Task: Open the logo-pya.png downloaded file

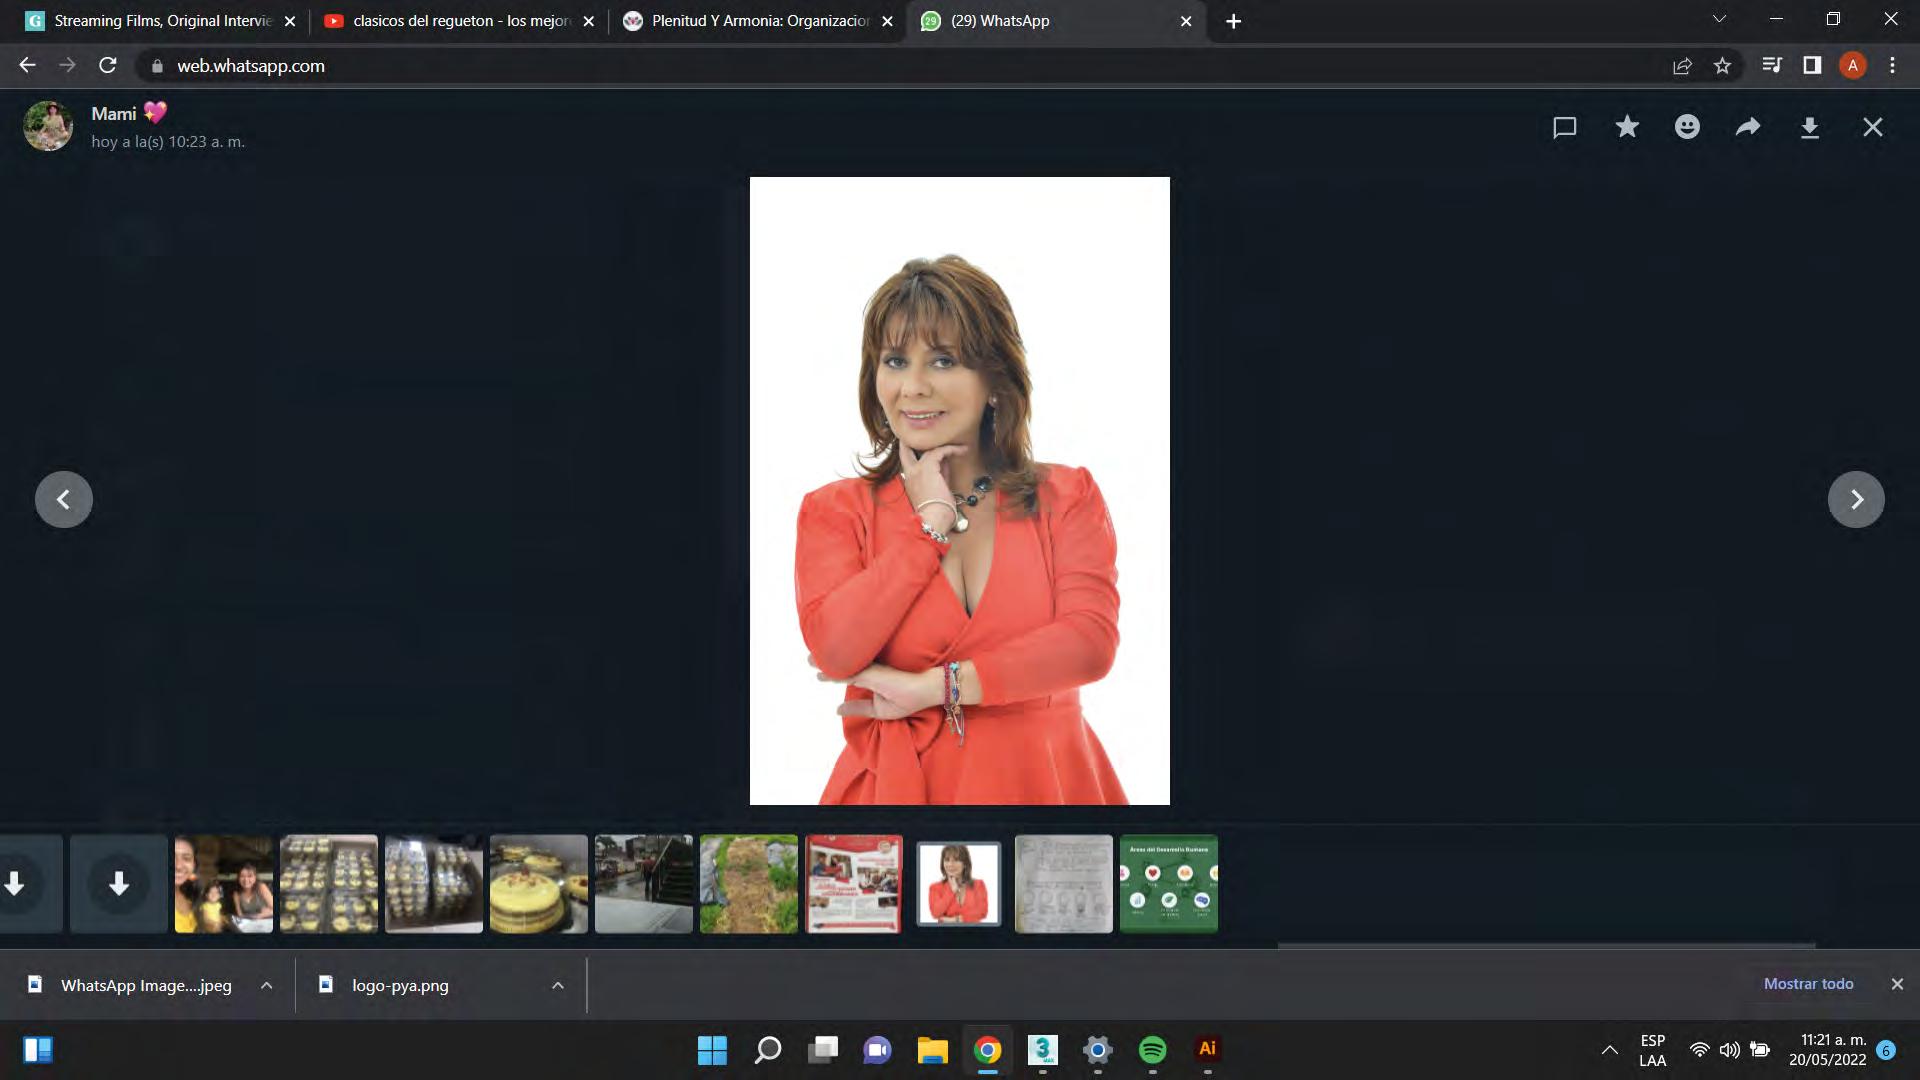Action: (x=399, y=985)
